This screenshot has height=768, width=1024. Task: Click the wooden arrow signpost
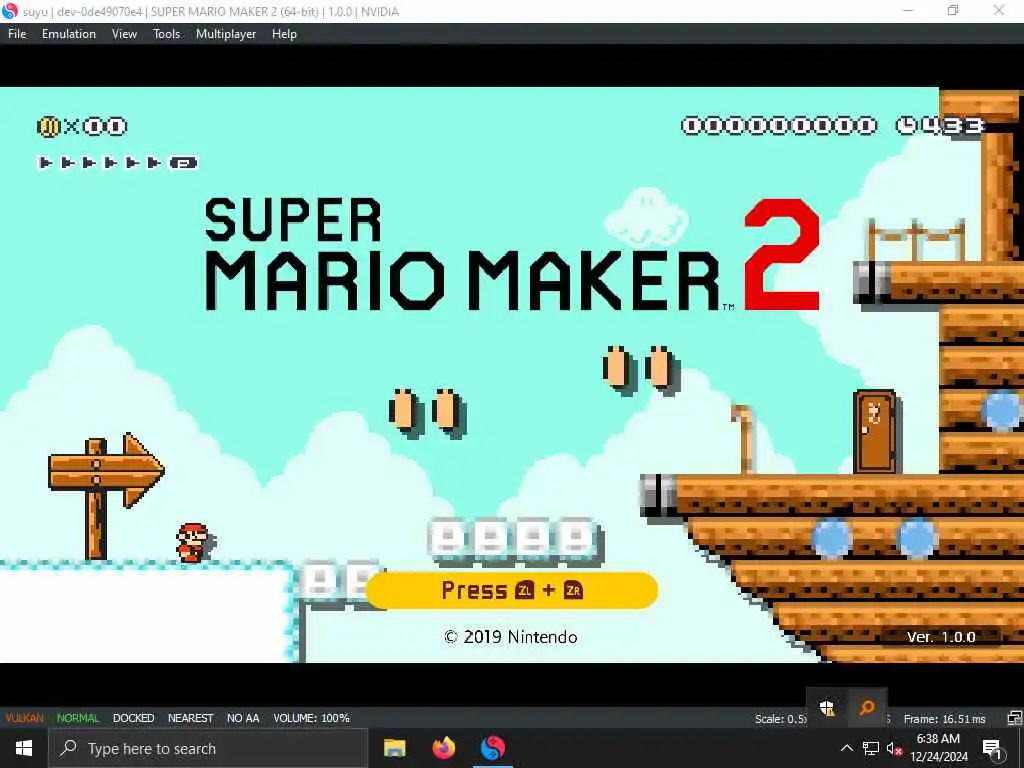point(106,495)
